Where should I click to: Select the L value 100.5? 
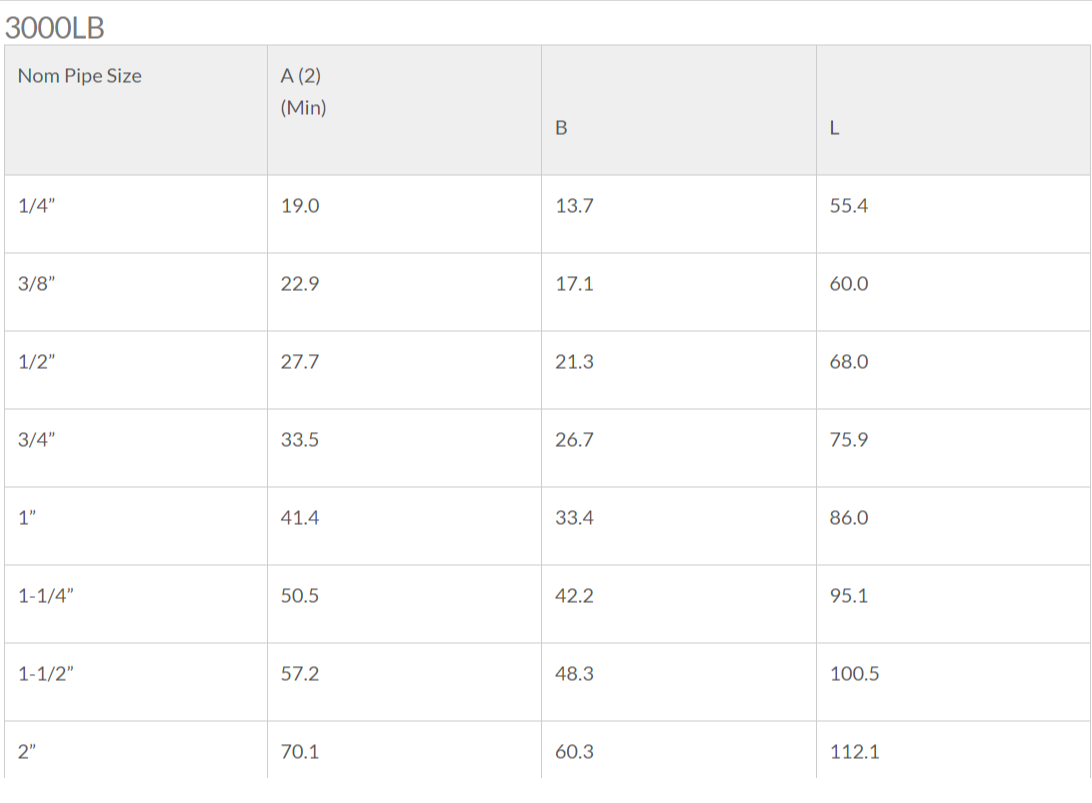[855, 674]
